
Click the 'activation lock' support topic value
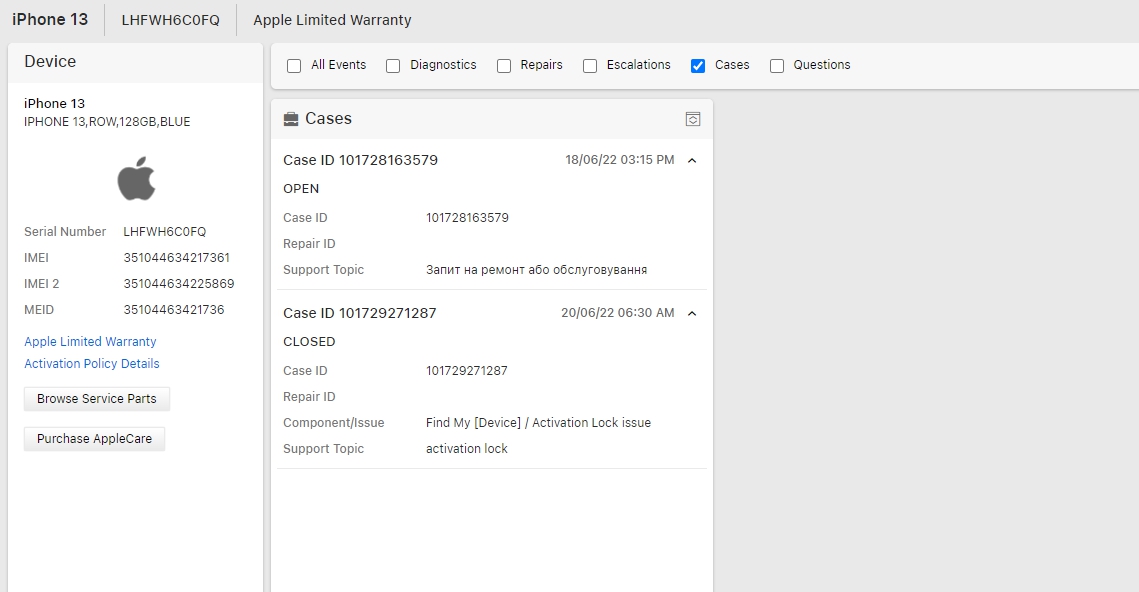[466, 449]
